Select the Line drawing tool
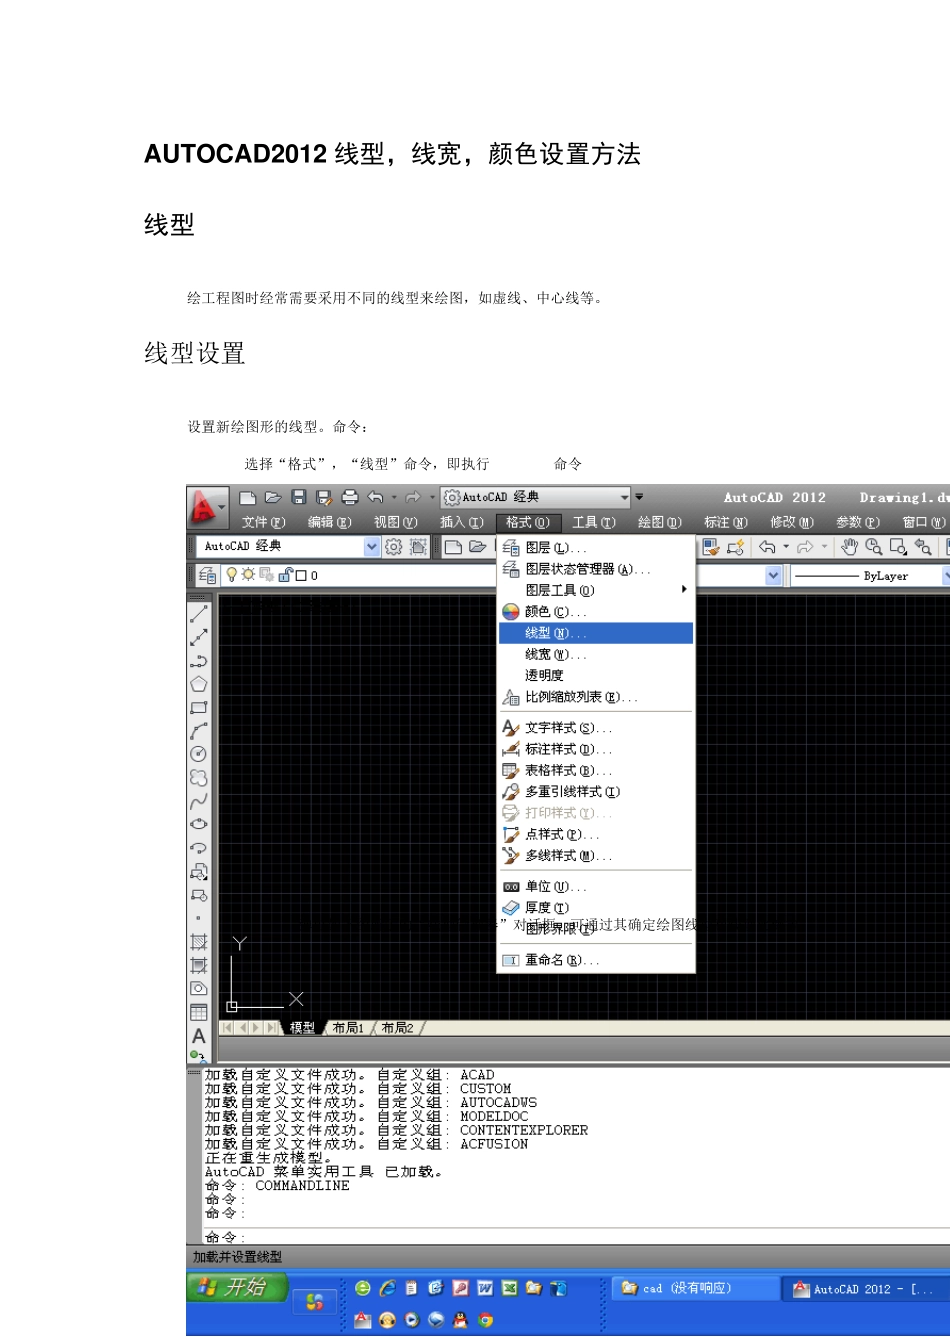This screenshot has height=1344, width=950. coord(199,614)
